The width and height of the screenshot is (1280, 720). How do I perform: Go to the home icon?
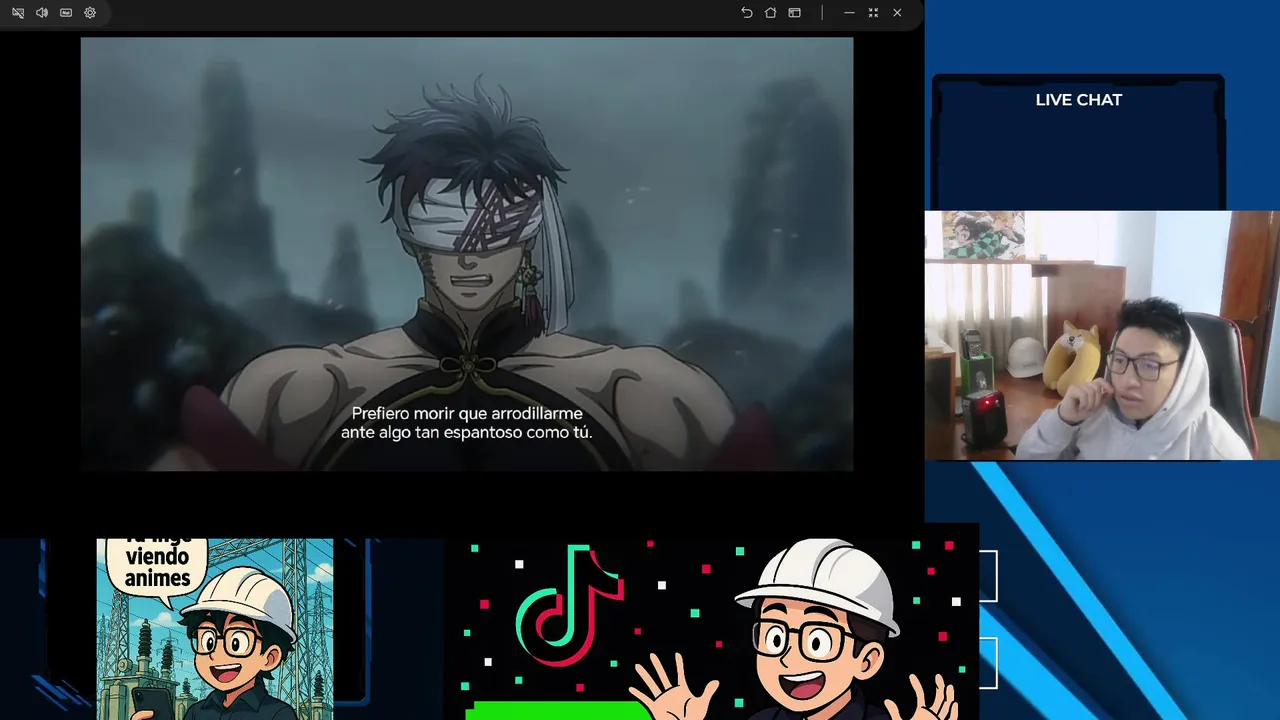770,13
